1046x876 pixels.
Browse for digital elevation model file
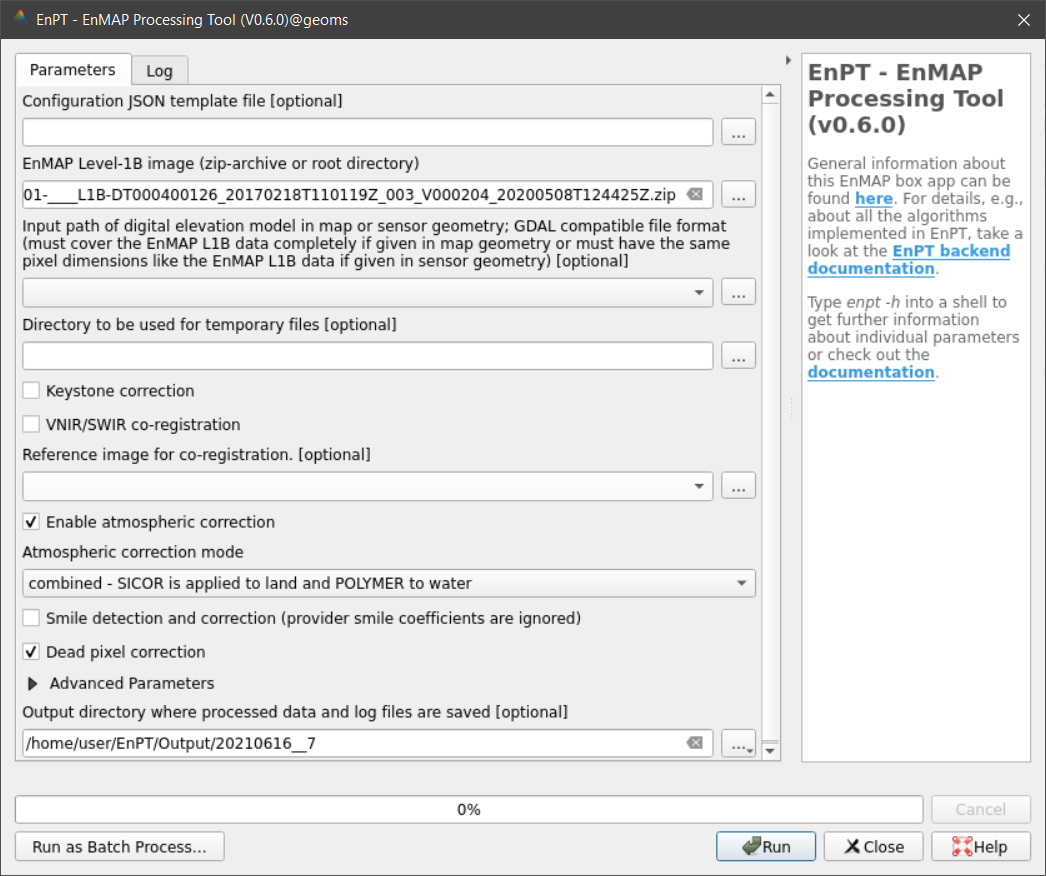pos(738,292)
